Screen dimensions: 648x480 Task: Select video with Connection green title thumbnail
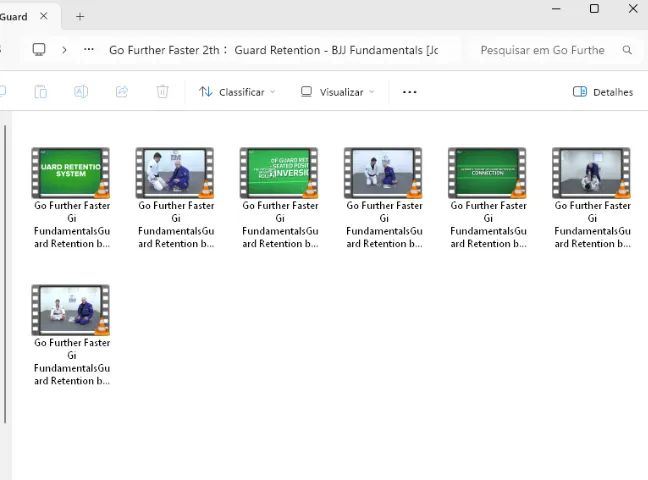(x=487, y=173)
